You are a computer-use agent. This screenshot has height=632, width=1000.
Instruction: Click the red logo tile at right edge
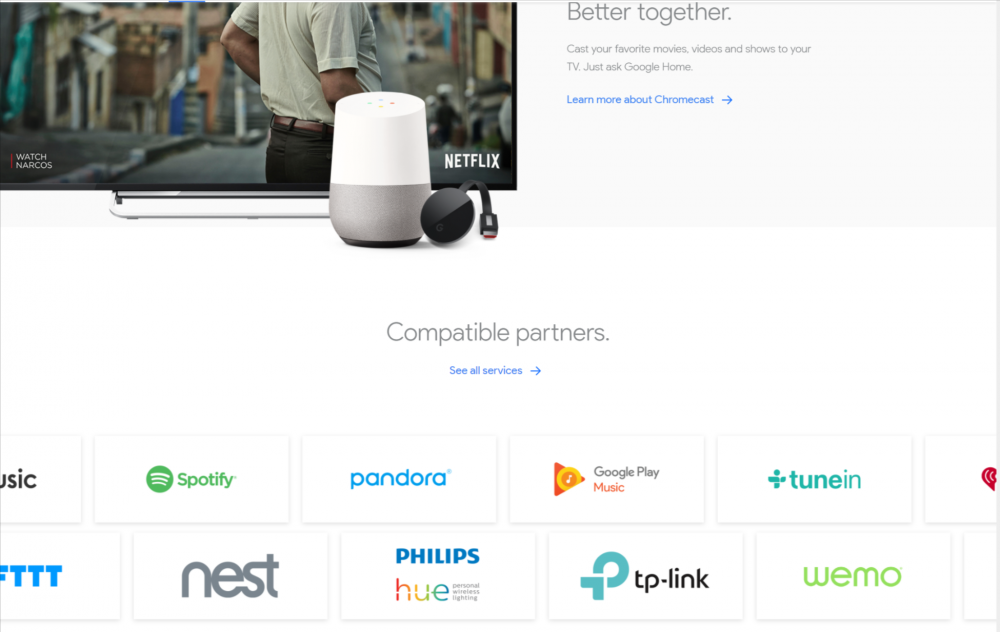(x=962, y=479)
